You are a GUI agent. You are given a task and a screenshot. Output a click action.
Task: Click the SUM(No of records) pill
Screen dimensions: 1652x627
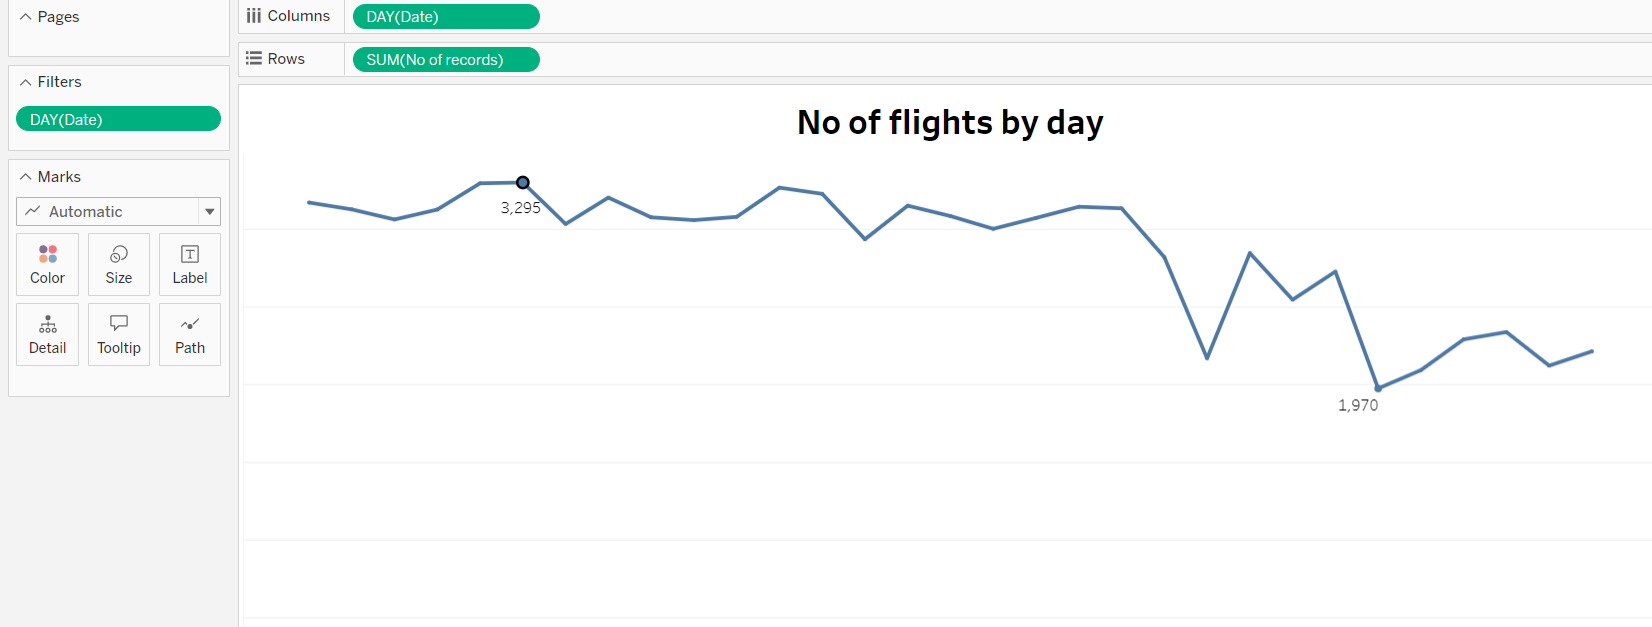(x=445, y=59)
